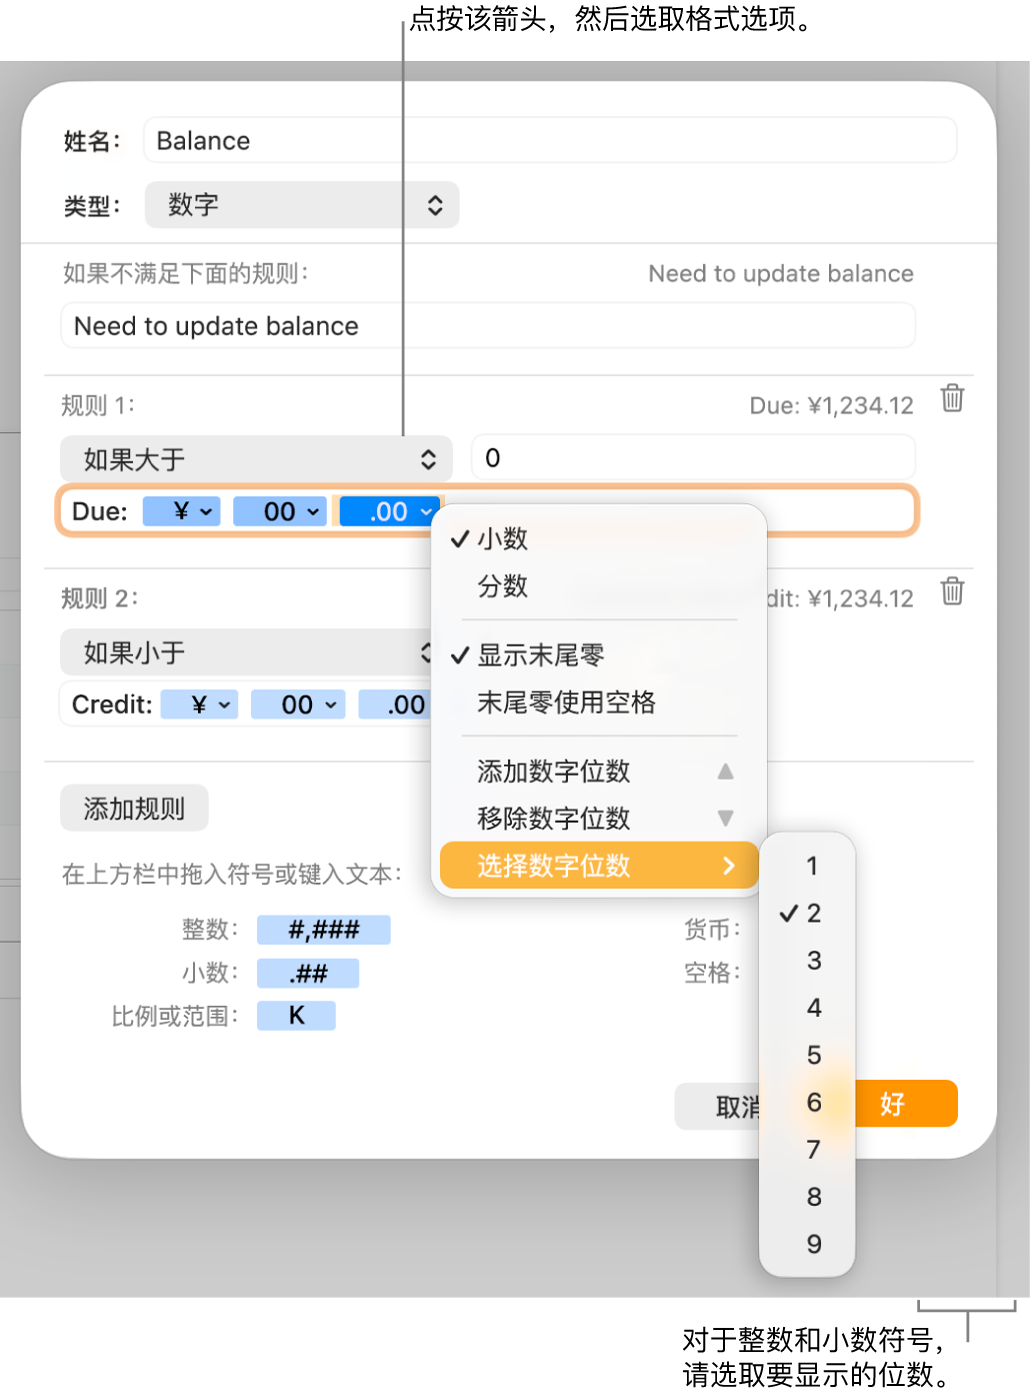Open the 如果大于 condition dropdown
This screenshot has width=1032, height=1397.
(256, 458)
